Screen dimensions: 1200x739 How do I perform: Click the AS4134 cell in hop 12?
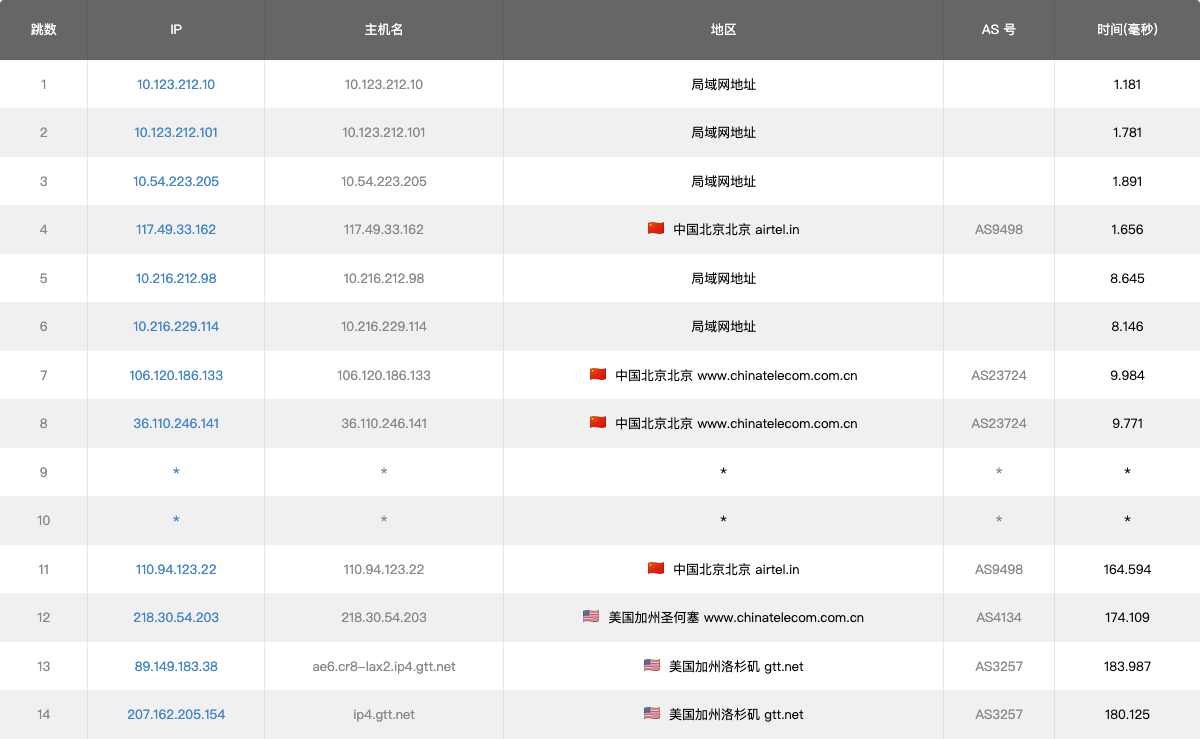tap(999, 618)
